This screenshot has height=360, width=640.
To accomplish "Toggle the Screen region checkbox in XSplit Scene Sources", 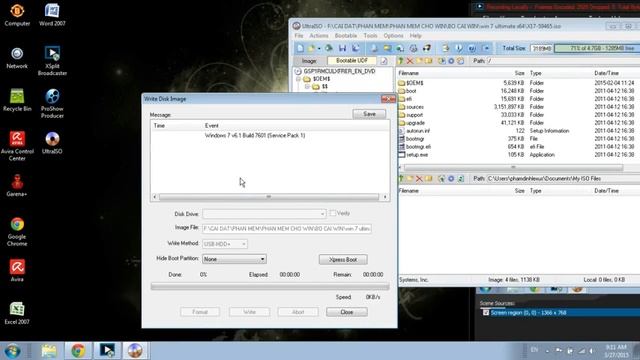I will pos(486,313).
